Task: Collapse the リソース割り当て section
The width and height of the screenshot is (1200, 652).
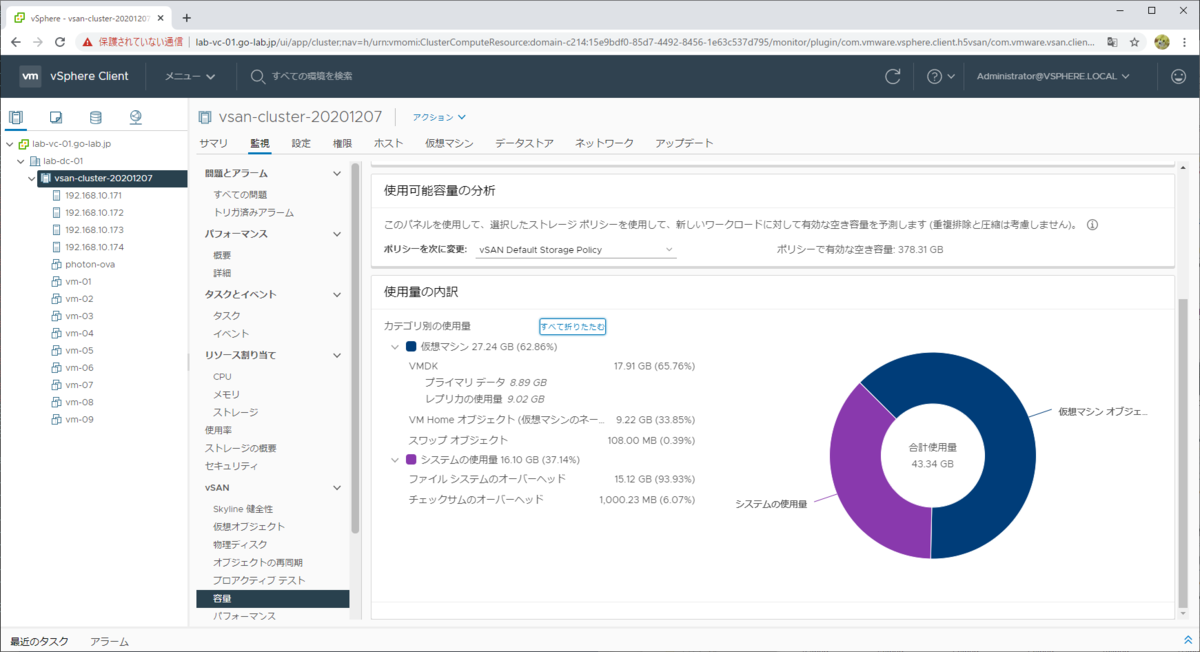Action: tap(337, 355)
